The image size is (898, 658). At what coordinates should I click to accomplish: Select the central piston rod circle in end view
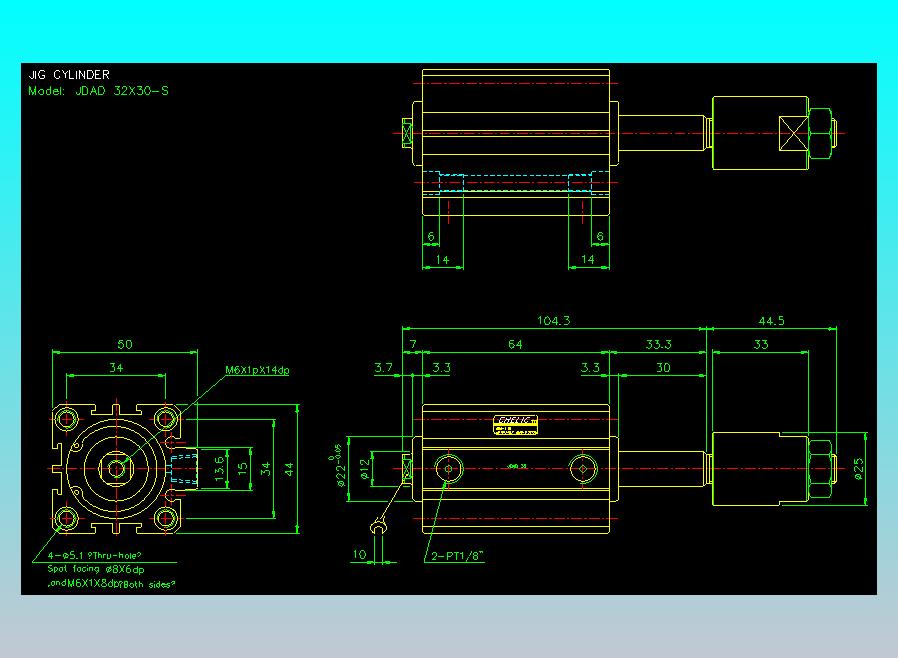pos(117,468)
